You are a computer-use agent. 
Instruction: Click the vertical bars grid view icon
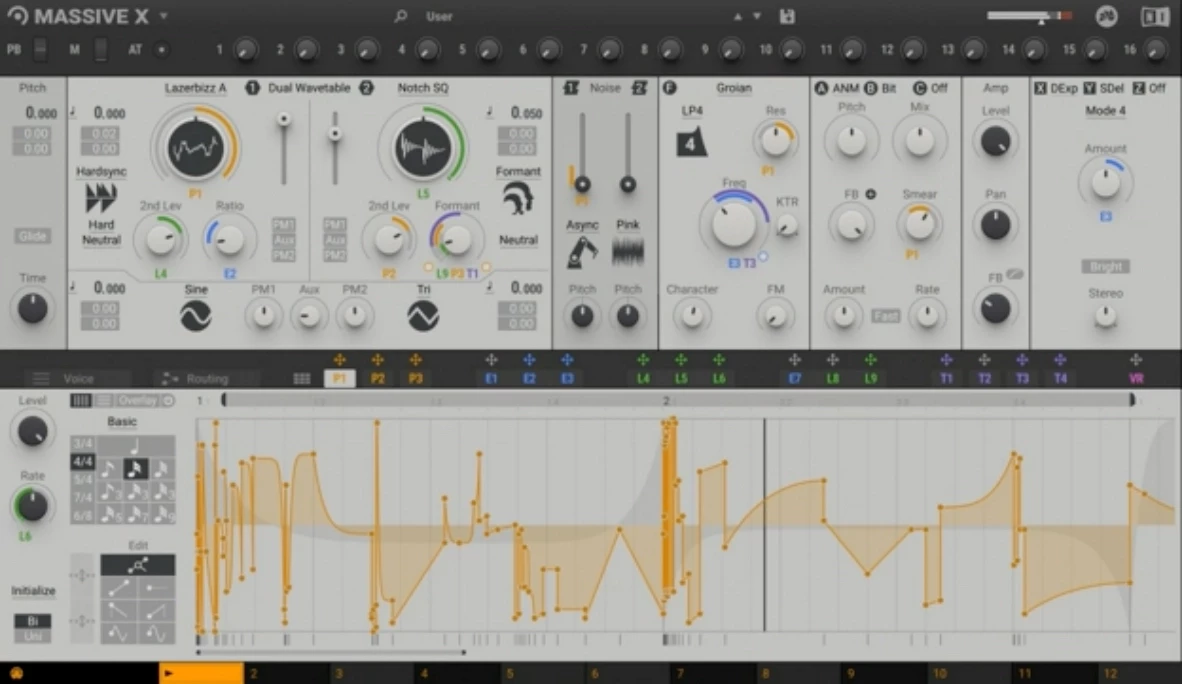pos(81,400)
